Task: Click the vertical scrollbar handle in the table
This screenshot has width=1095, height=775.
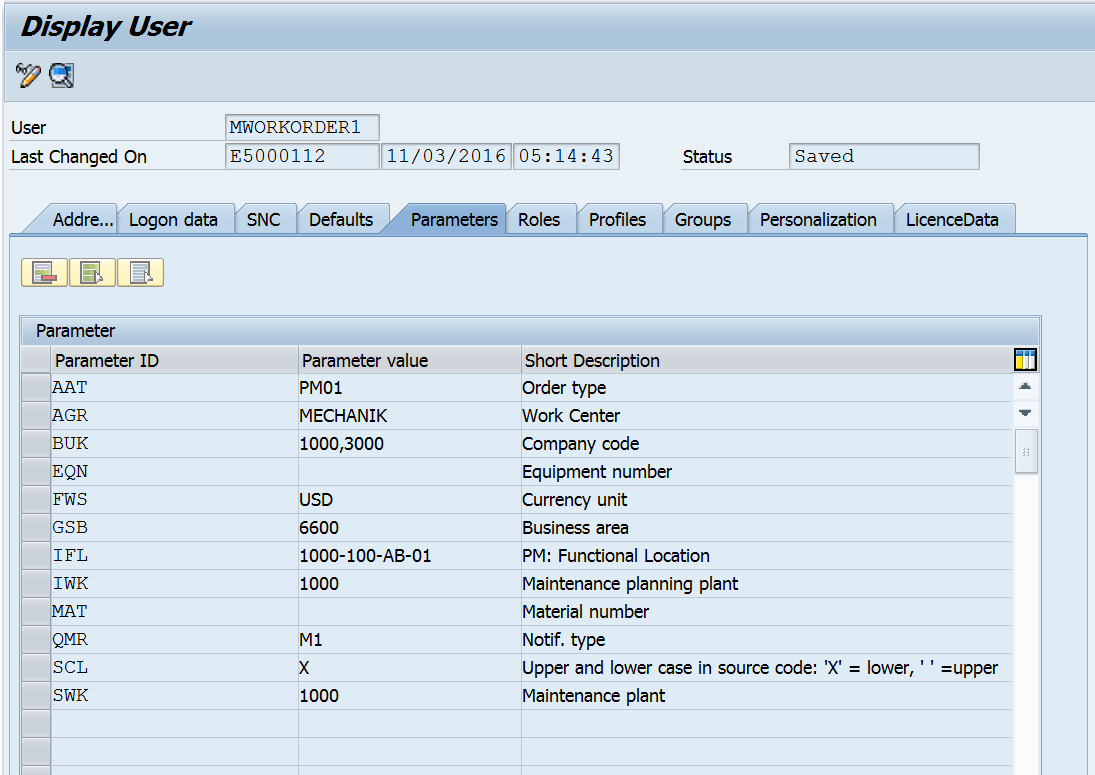Action: coord(1025,452)
